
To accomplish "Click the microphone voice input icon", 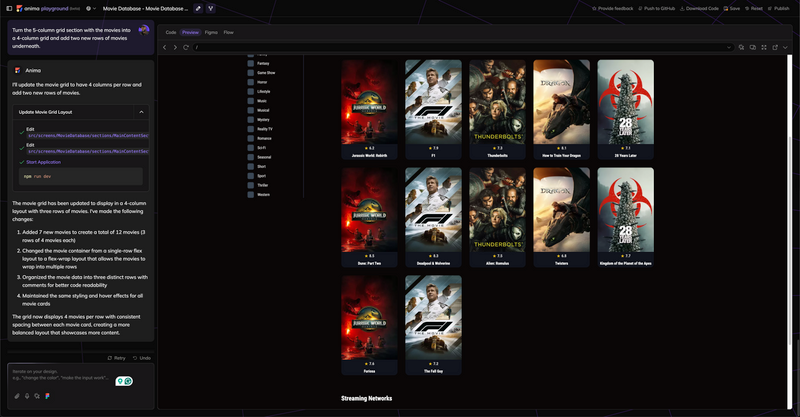I will [27, 396].
